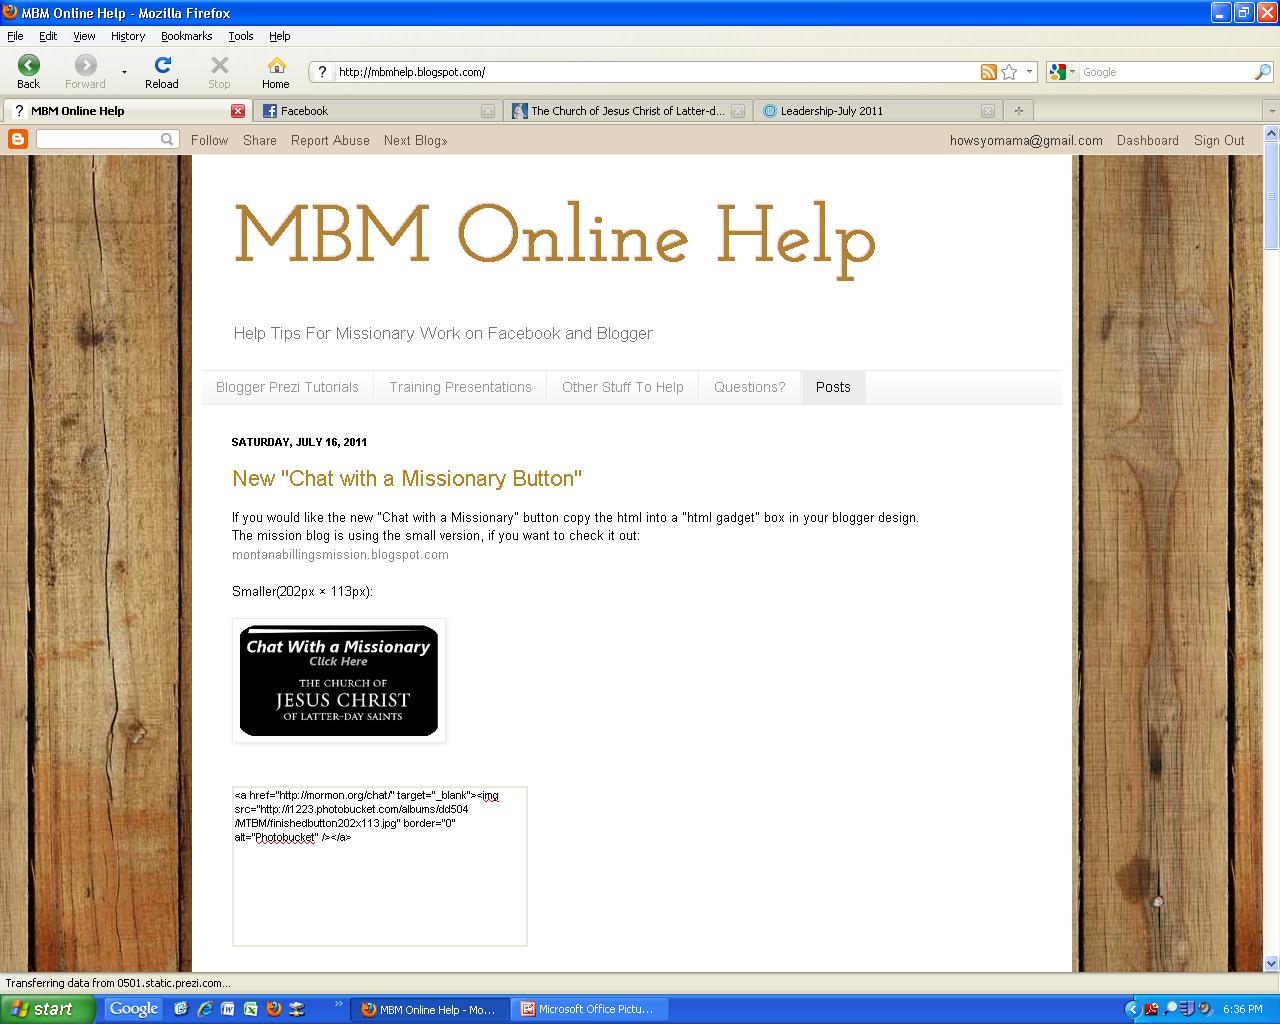Switch to Church of Jesus Christ tab
This screenshot has height=1024, width=1280.
click(x=627, y=111)
